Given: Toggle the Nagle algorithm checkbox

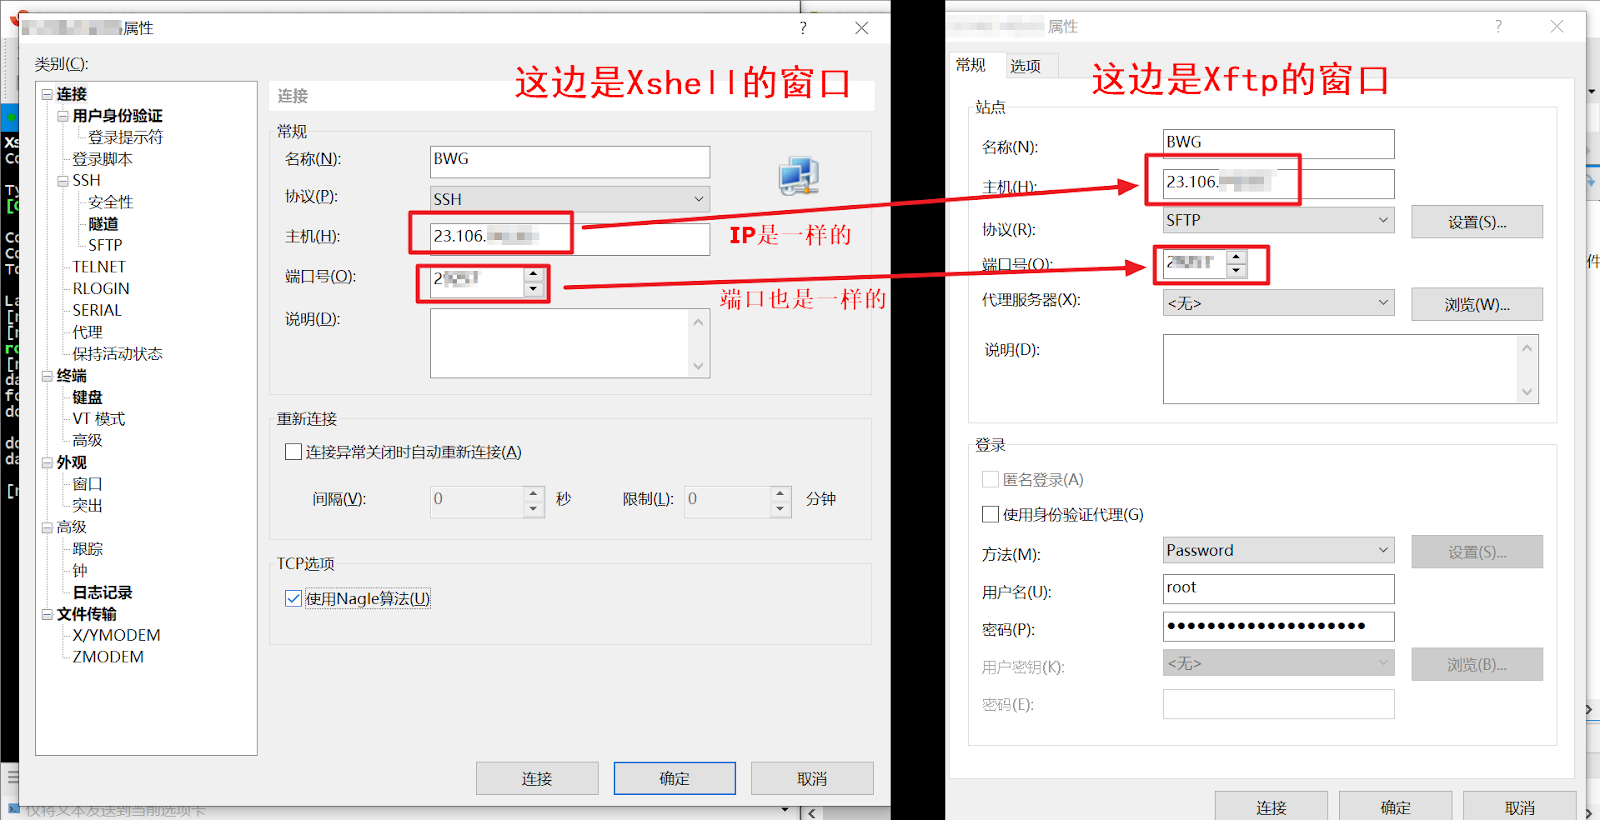Looking at the screenshot, I should click(294, 599).
